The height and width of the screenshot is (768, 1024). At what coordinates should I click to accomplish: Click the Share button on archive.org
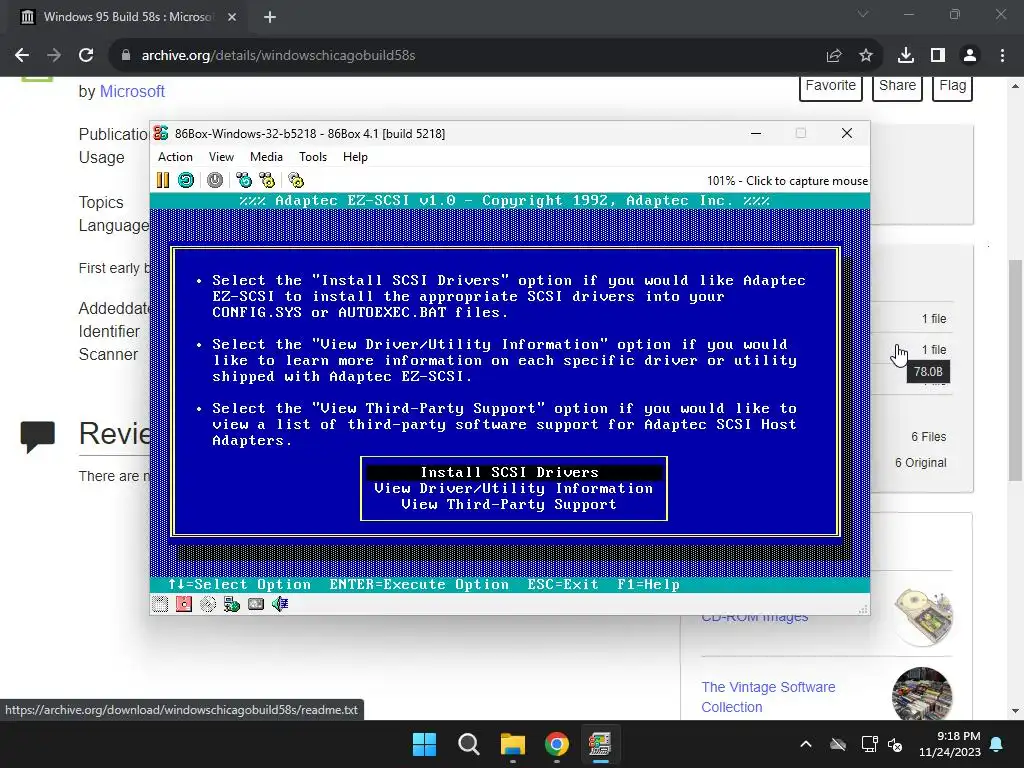(897, 87)
